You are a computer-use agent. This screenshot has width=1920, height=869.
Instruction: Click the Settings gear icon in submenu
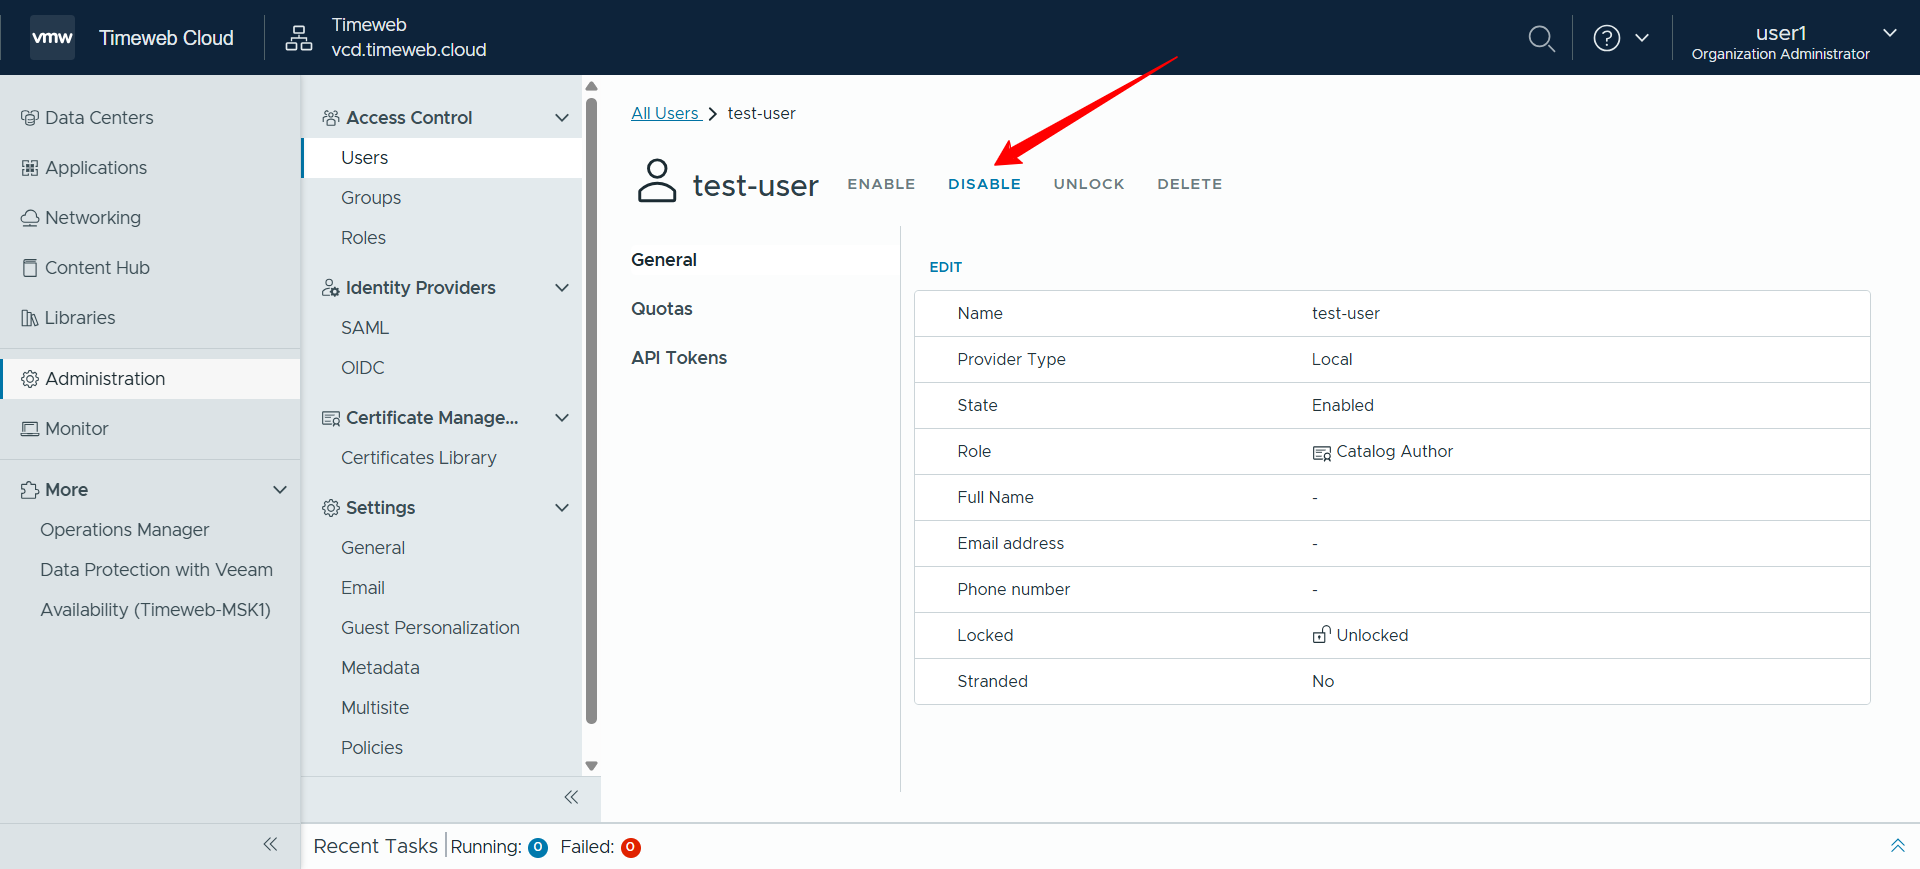point(331,508)
